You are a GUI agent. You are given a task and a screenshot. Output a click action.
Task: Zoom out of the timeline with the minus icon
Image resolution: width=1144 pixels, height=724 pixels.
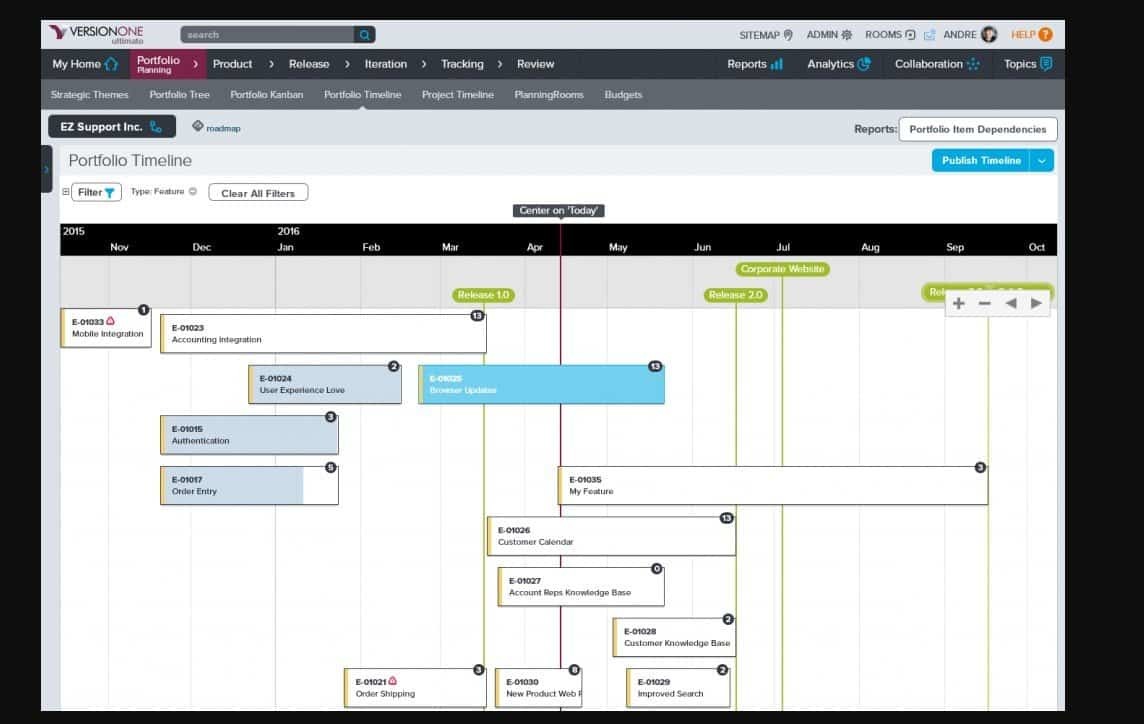[984, 303]
